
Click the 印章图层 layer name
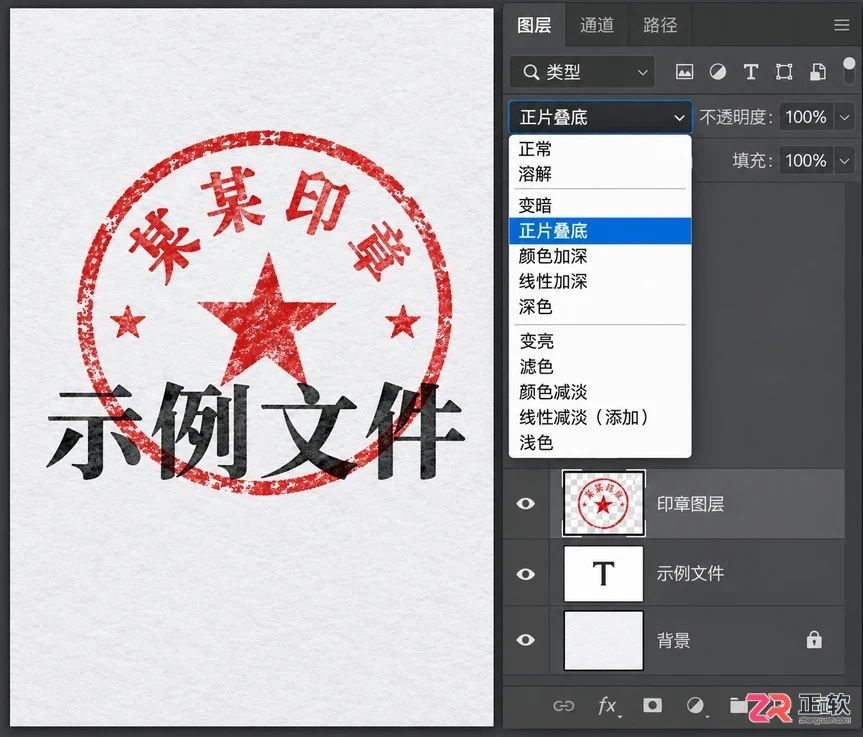click(x=690, y=504)
